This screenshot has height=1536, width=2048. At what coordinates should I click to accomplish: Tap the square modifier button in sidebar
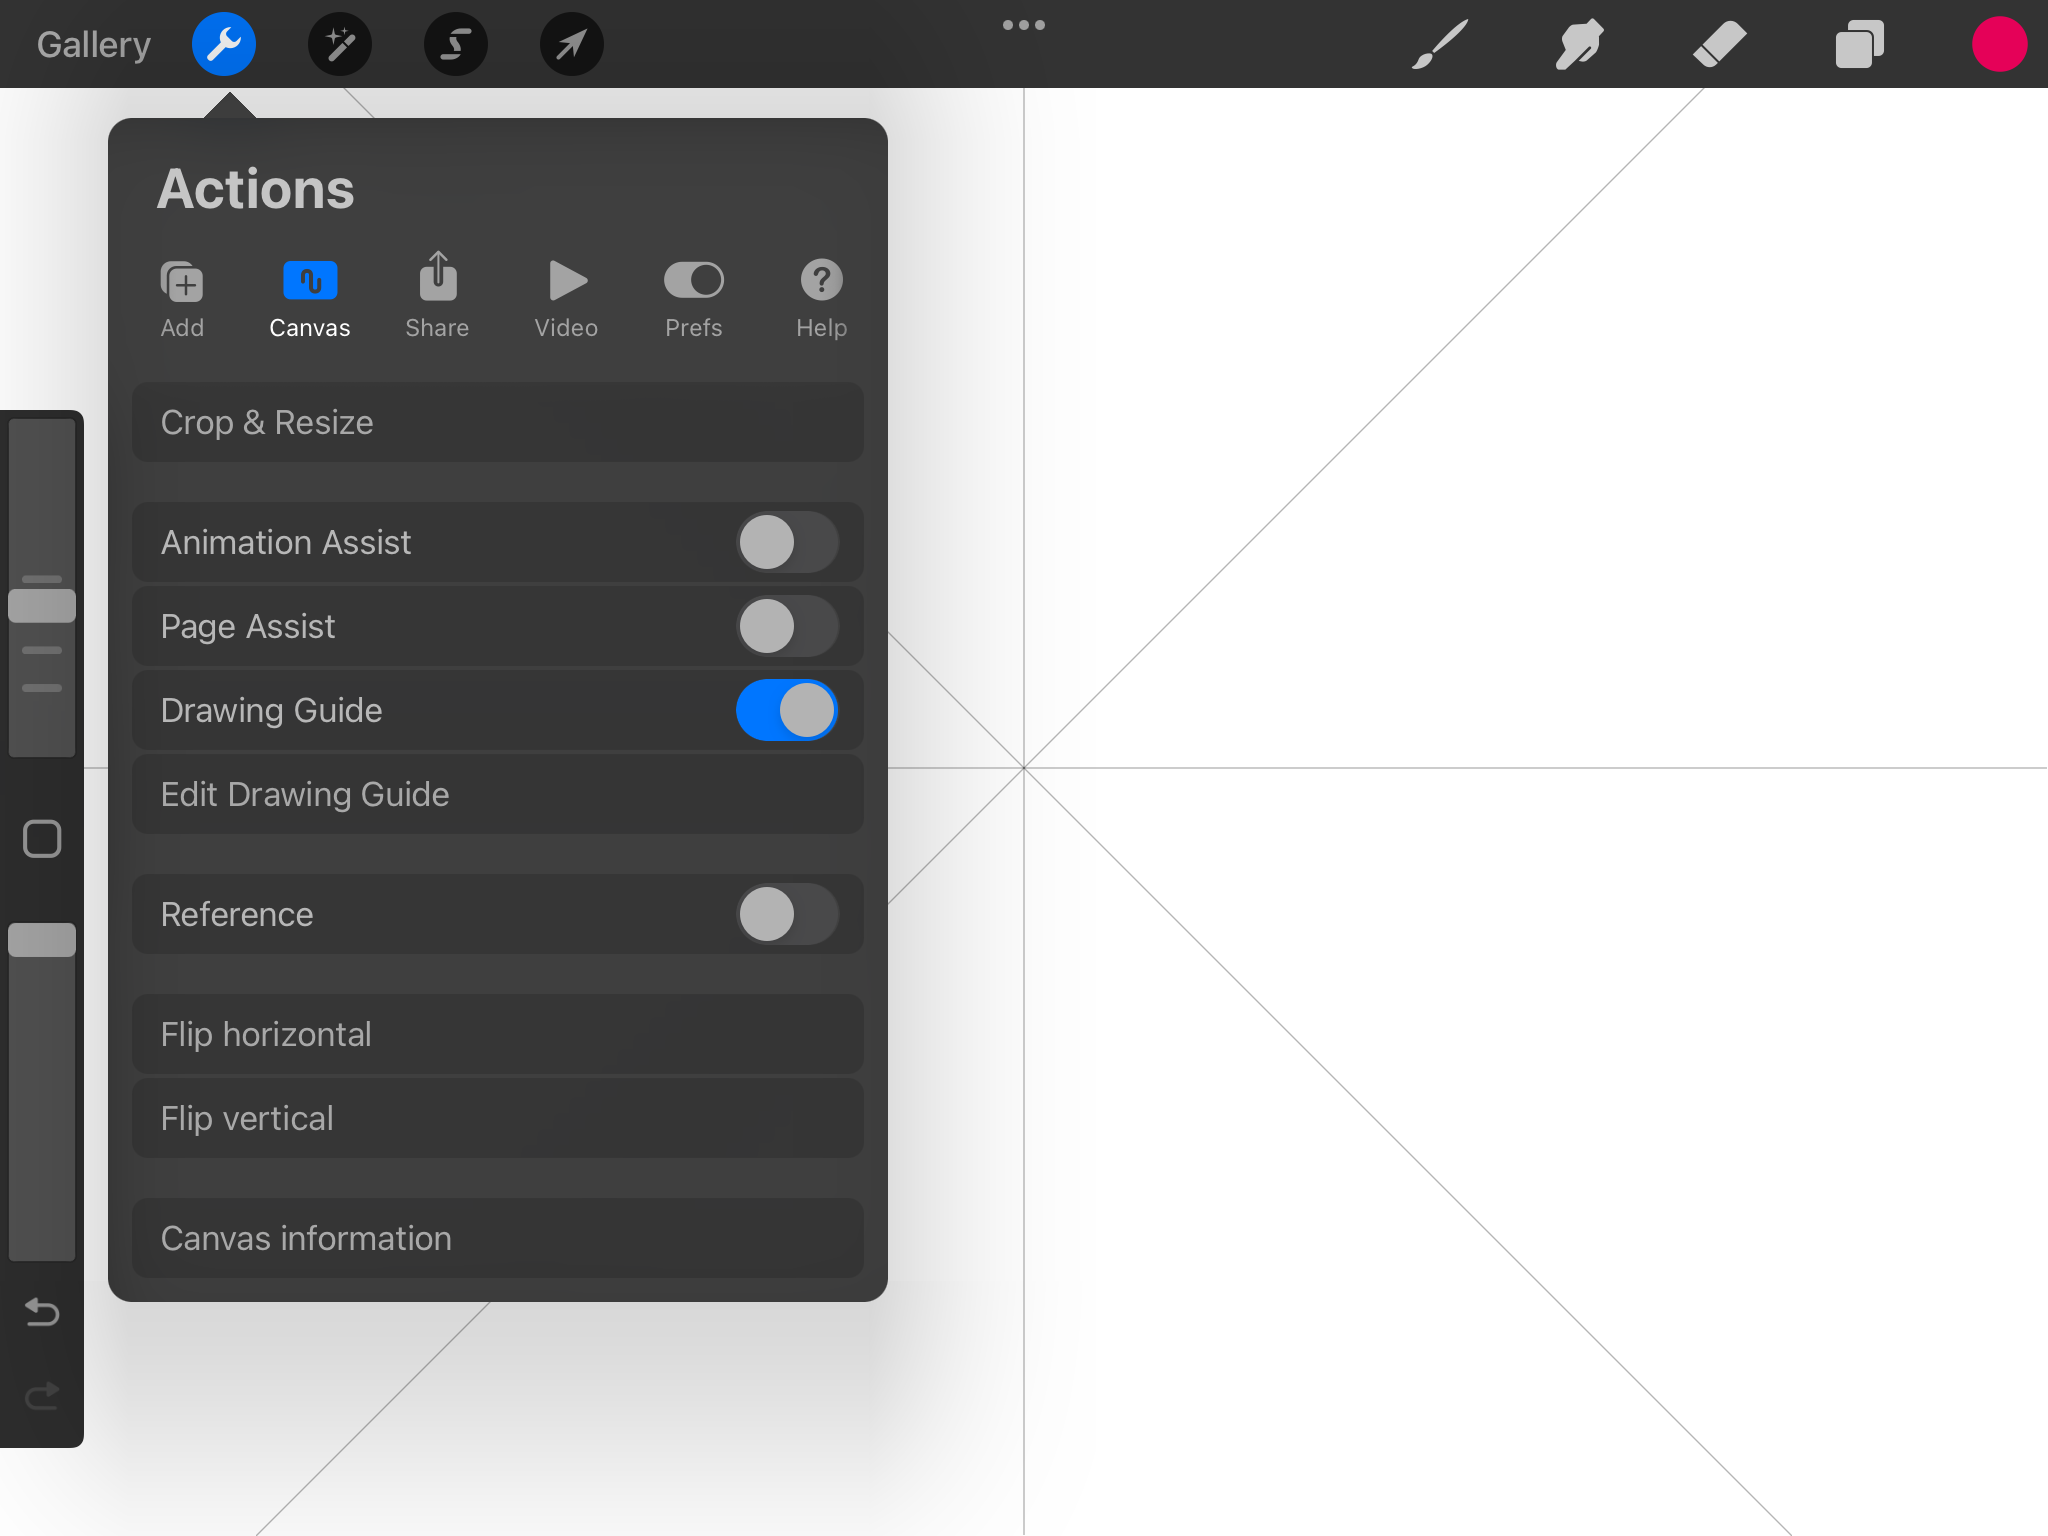coord(42,839)
